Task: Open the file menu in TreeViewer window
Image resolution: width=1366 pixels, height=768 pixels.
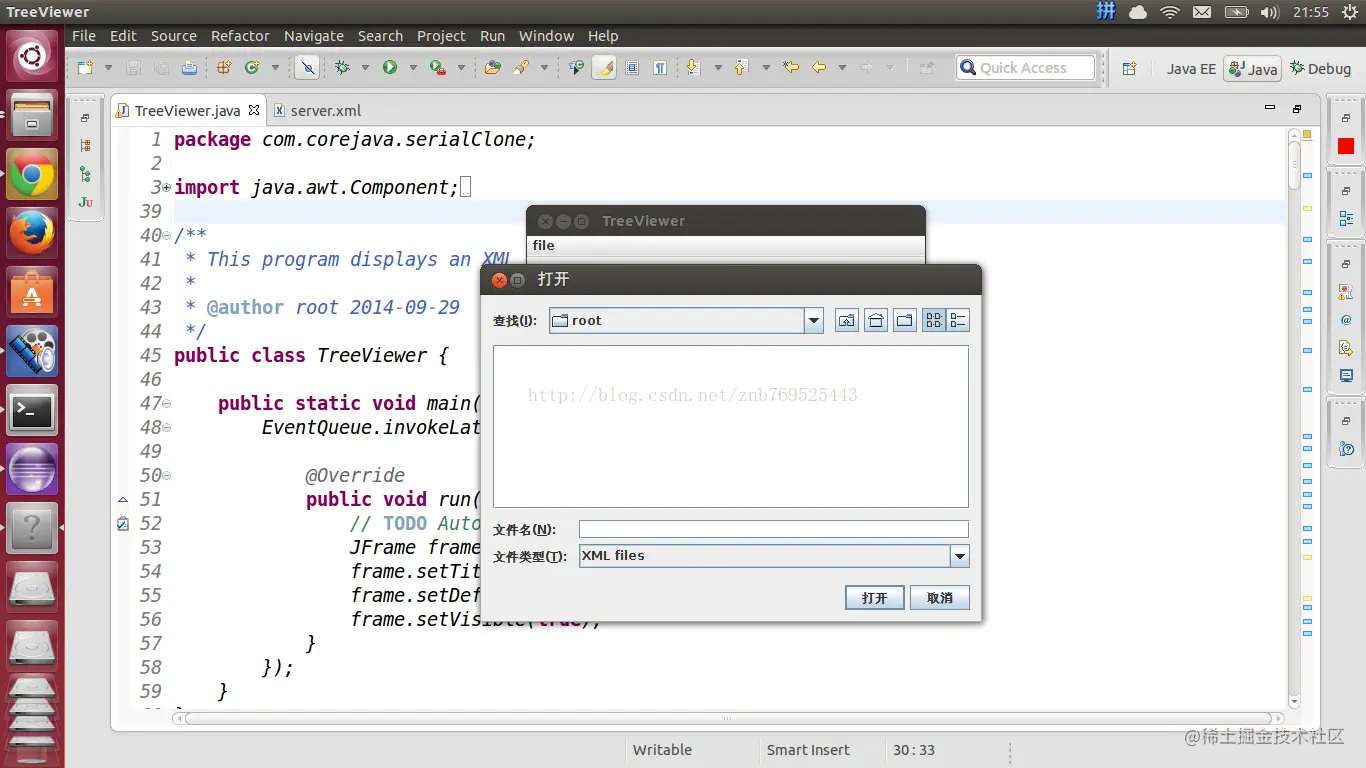Action: coord(543,246)
